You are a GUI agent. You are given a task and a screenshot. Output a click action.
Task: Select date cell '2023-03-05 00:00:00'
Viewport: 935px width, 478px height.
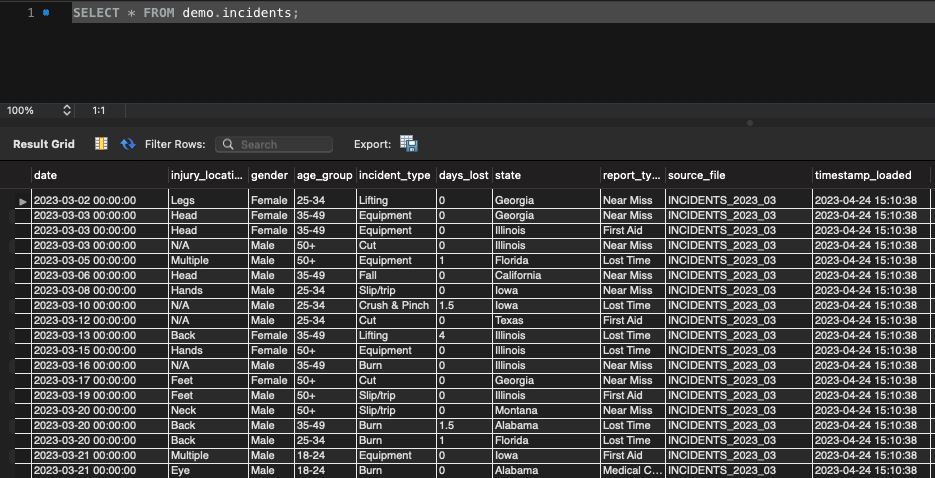point(100,260)
